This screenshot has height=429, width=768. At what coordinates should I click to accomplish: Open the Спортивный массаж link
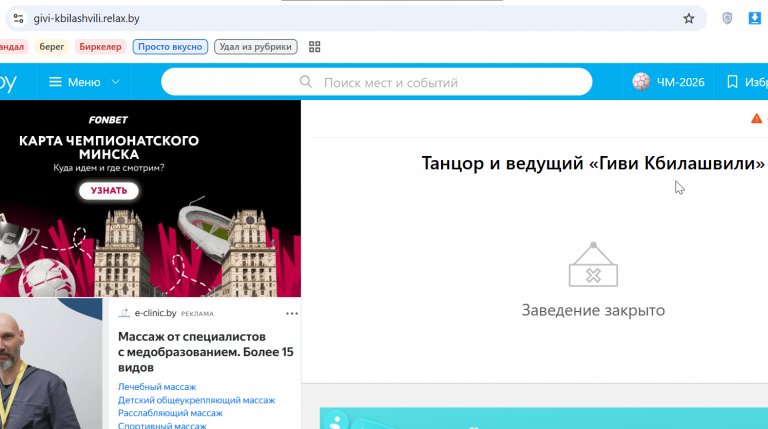[x=162, y=425]
